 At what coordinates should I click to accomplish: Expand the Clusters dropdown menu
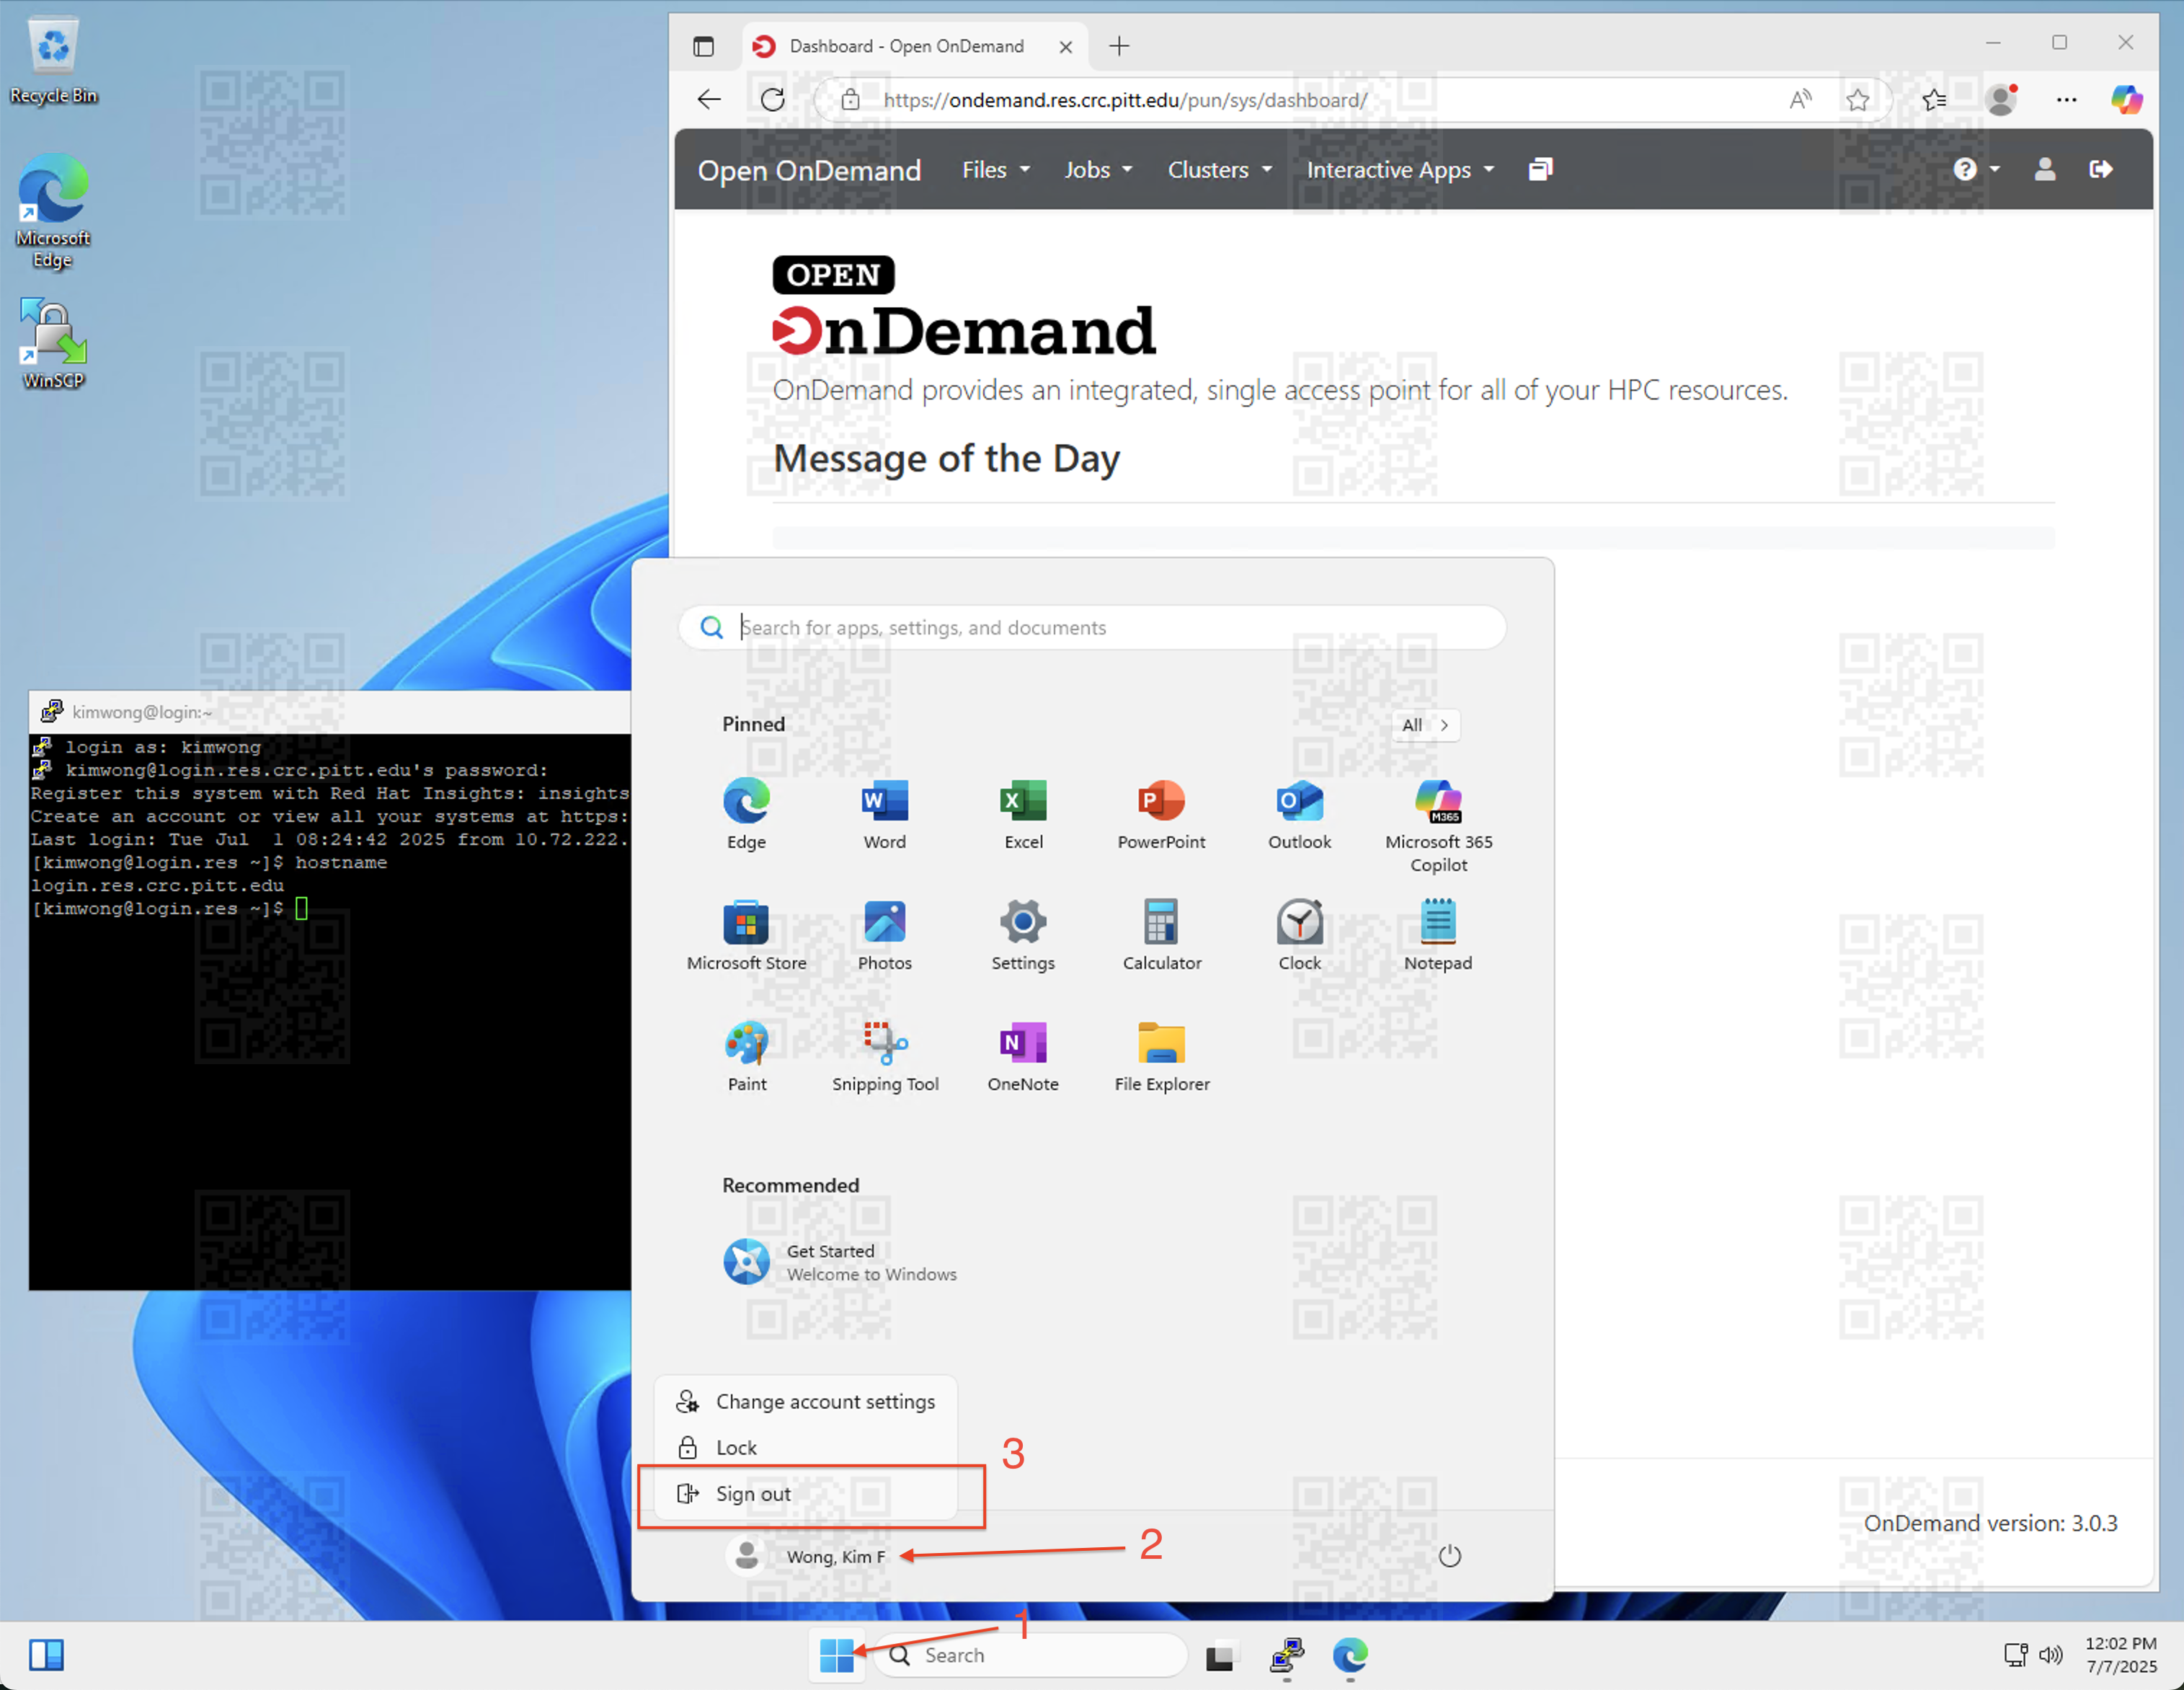[x=1220, y=169]
